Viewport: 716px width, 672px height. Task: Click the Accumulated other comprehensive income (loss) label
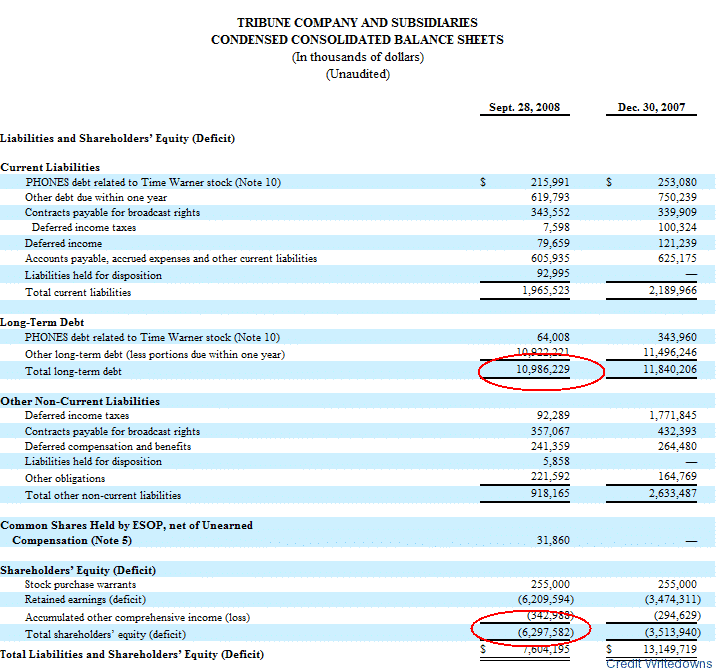point(135,617)
